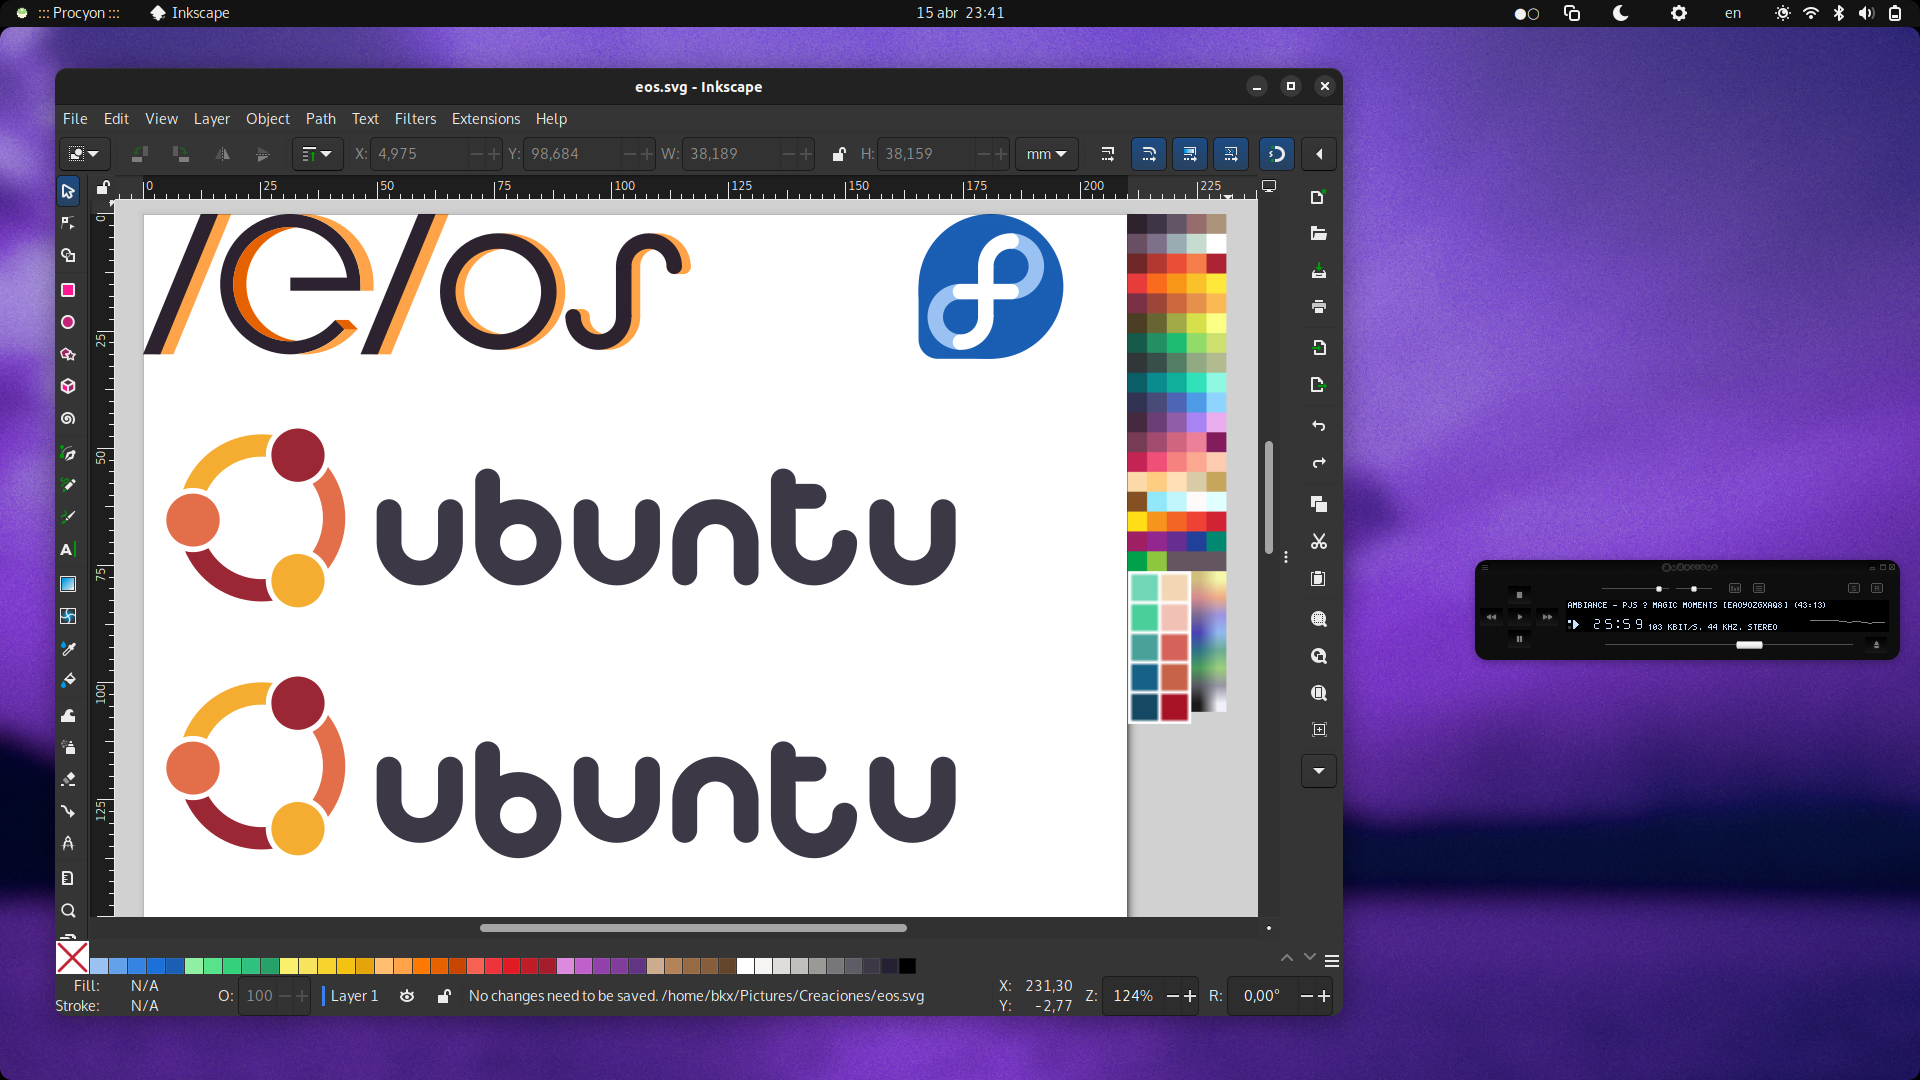Screen dimensions: 1920x1080
Task: Select the Rectangle tool
Action: 68,290
